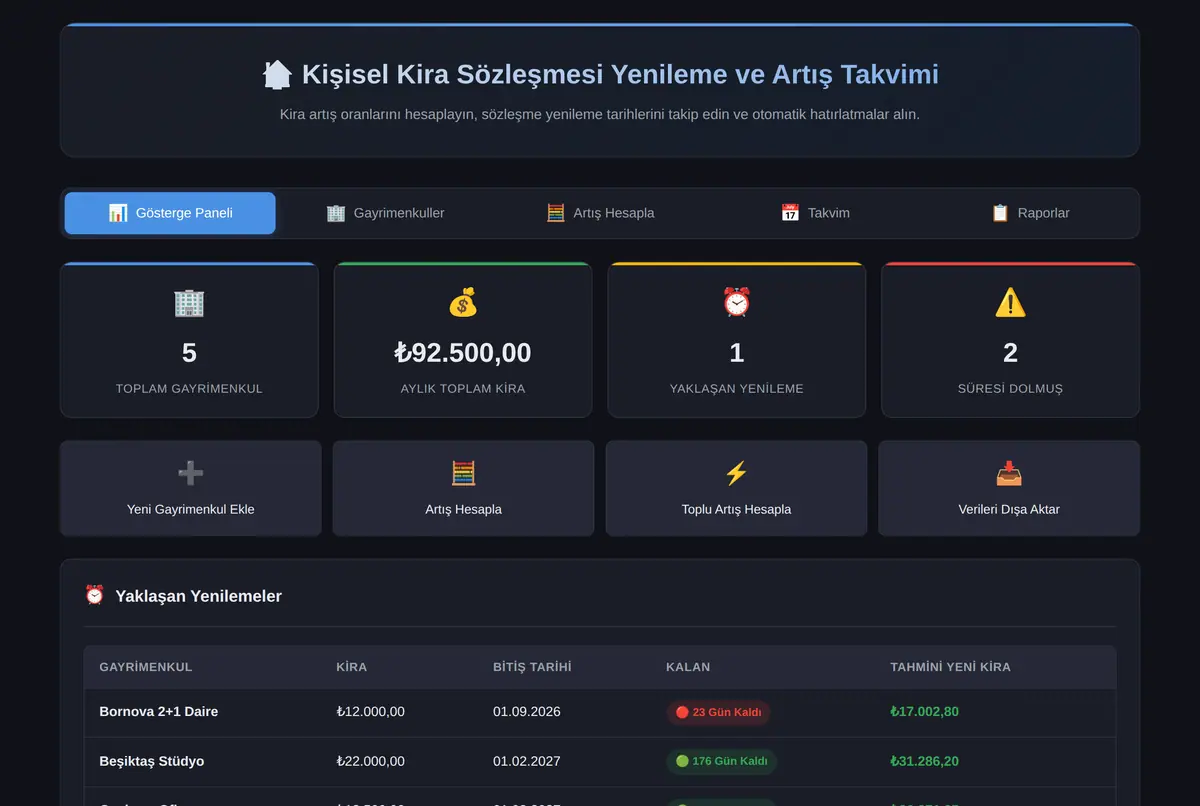Click the Kişisel Kira Sözleşmesi page title
The height and width of the screenshot is (806, 1200).
(620, 74)
